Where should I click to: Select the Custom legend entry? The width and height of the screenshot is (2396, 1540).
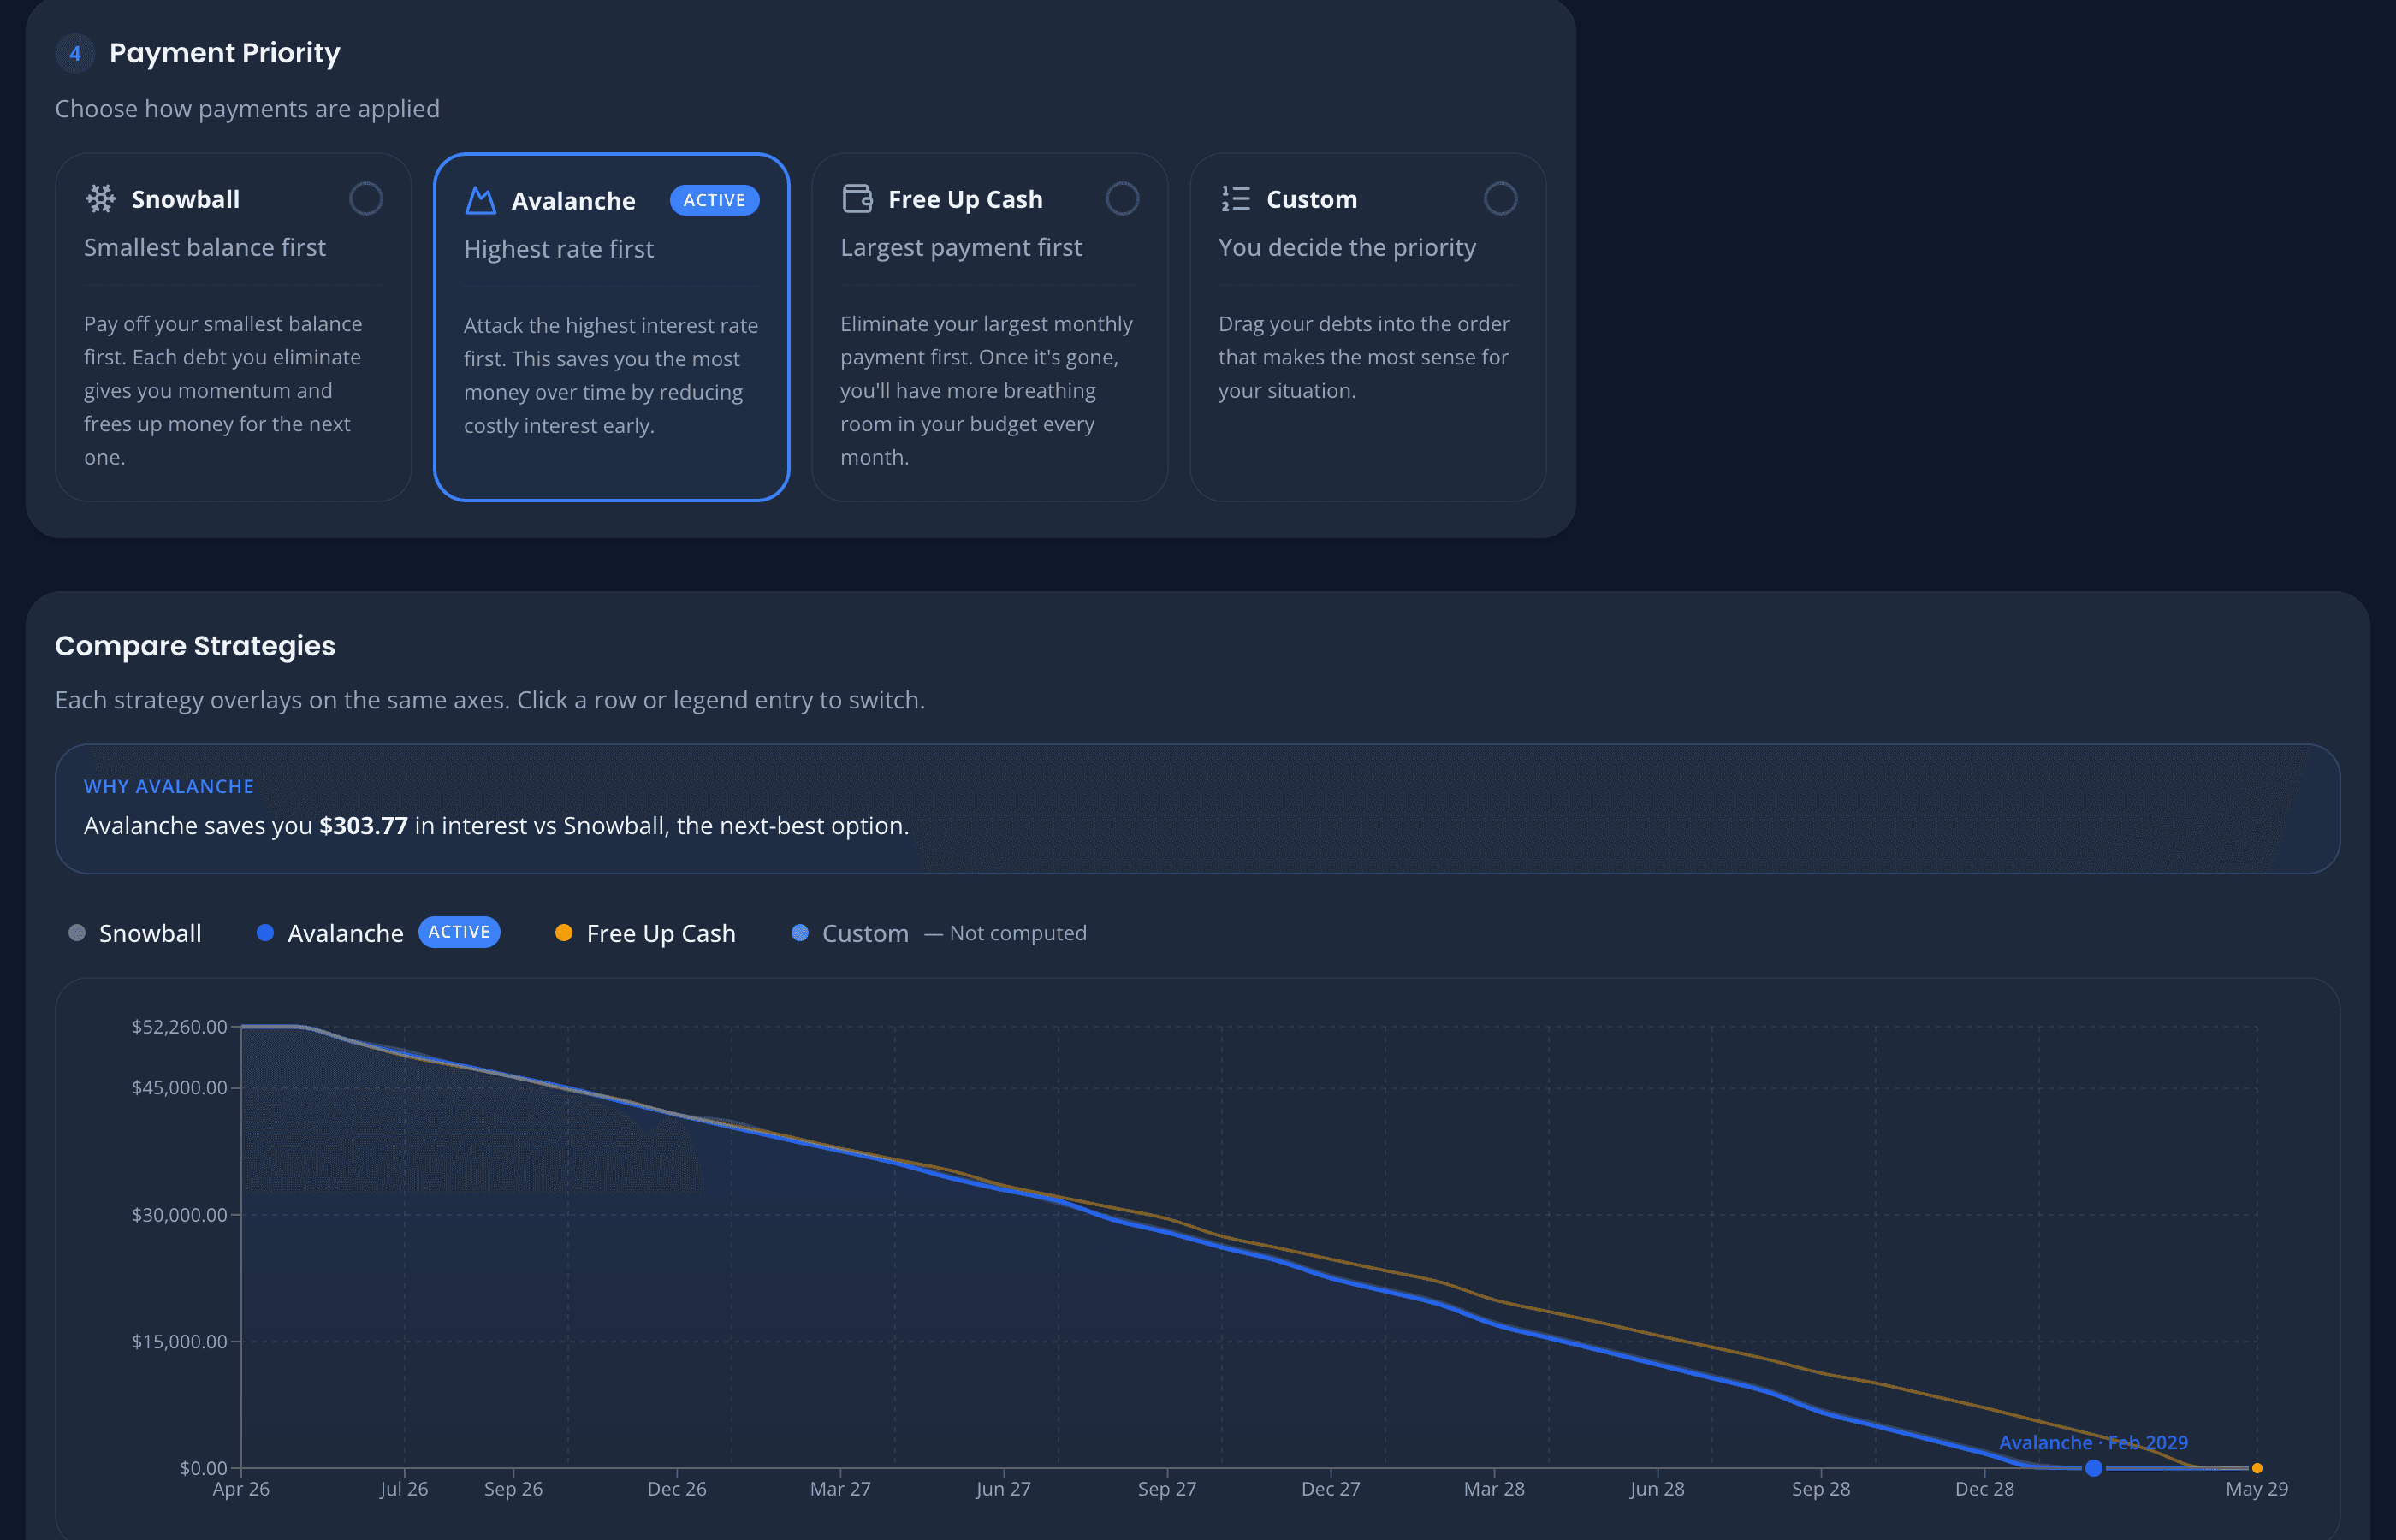(863, 932)
